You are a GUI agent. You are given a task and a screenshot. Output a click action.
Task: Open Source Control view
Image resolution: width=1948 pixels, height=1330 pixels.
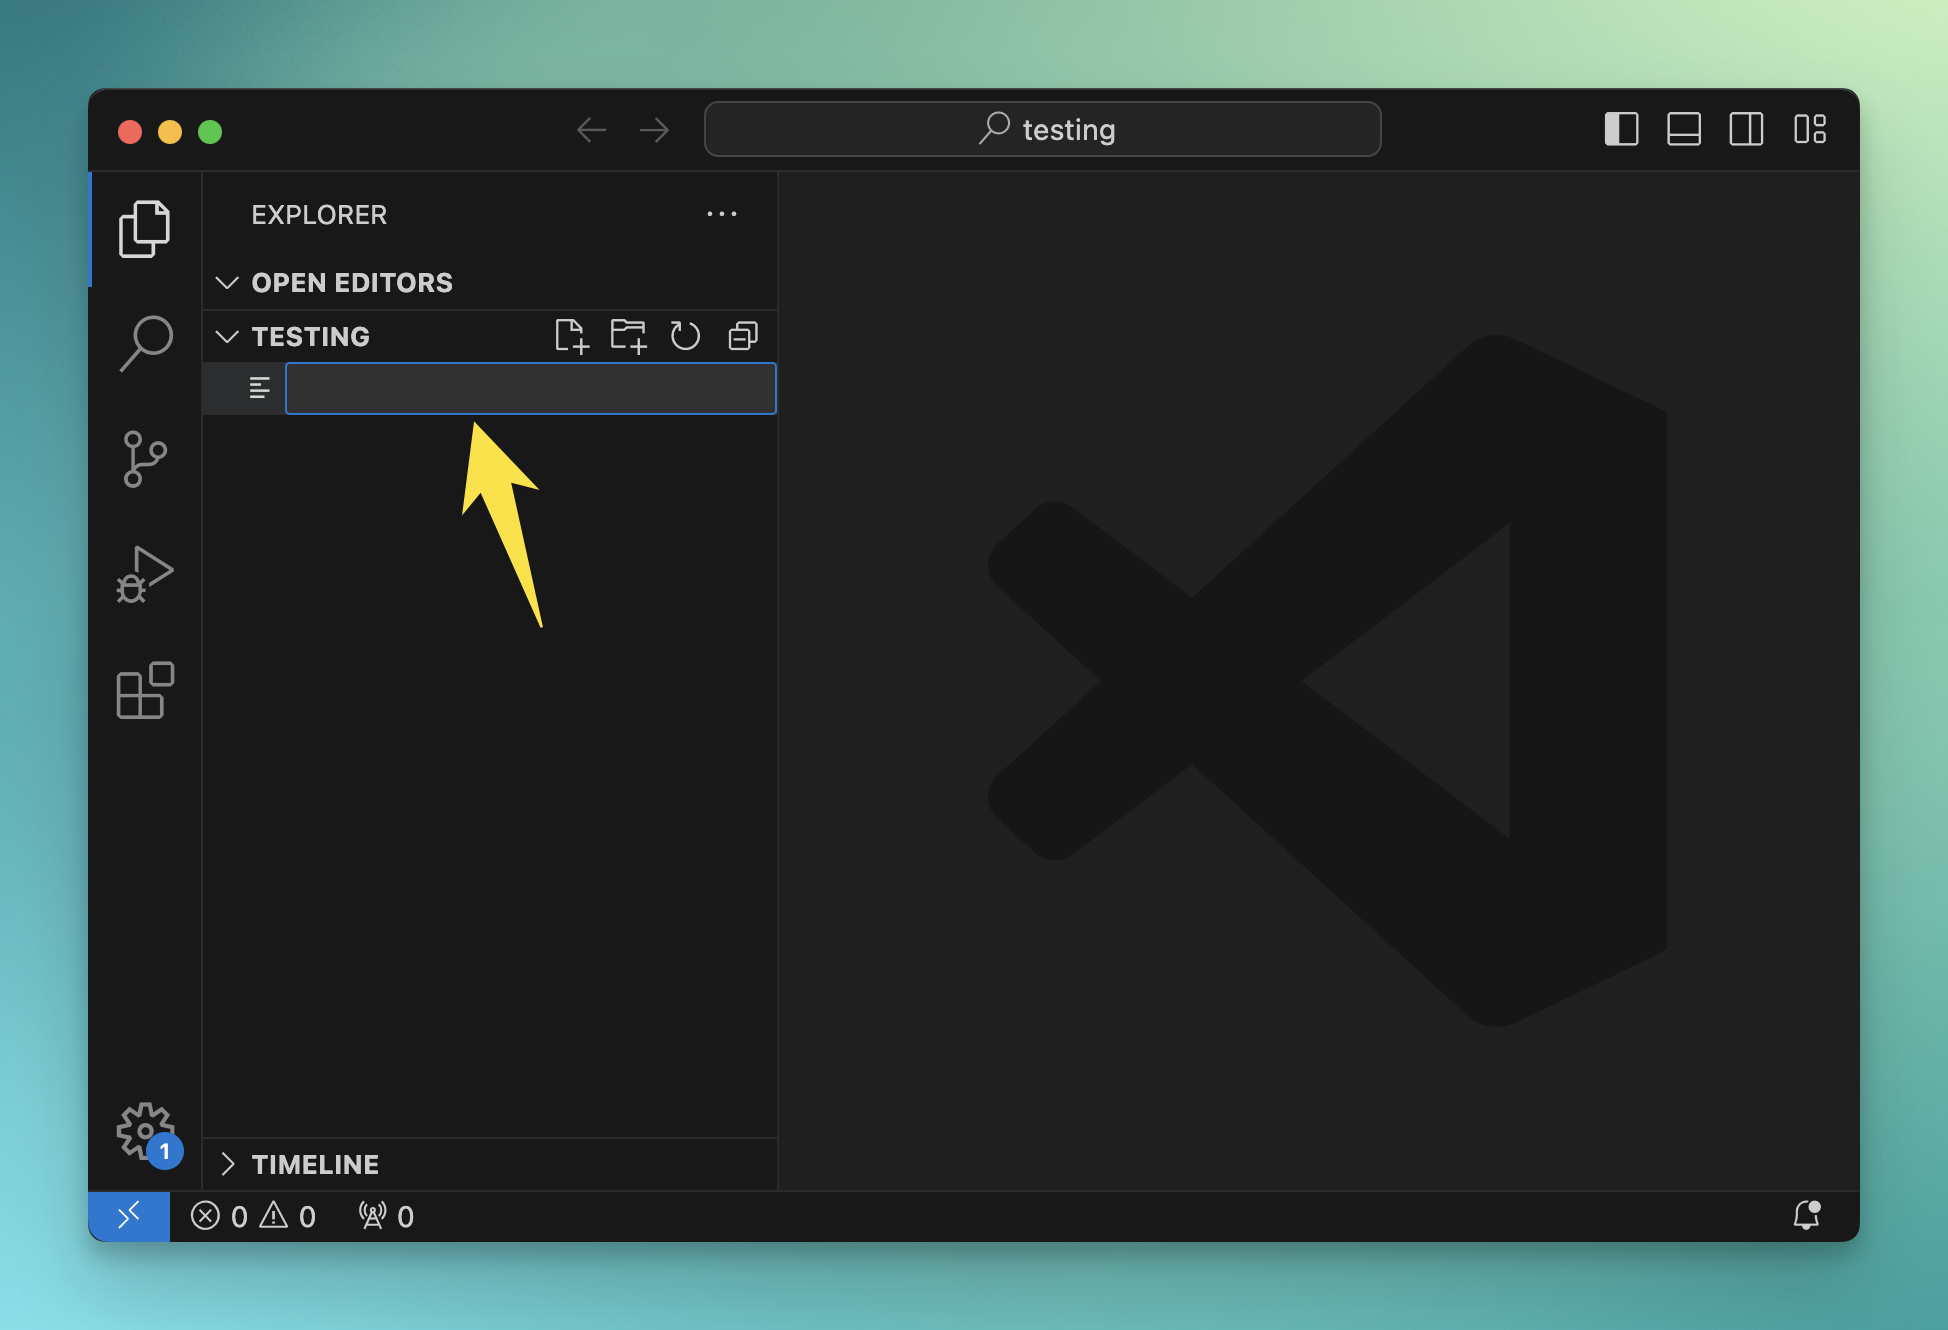pos(146,459)
